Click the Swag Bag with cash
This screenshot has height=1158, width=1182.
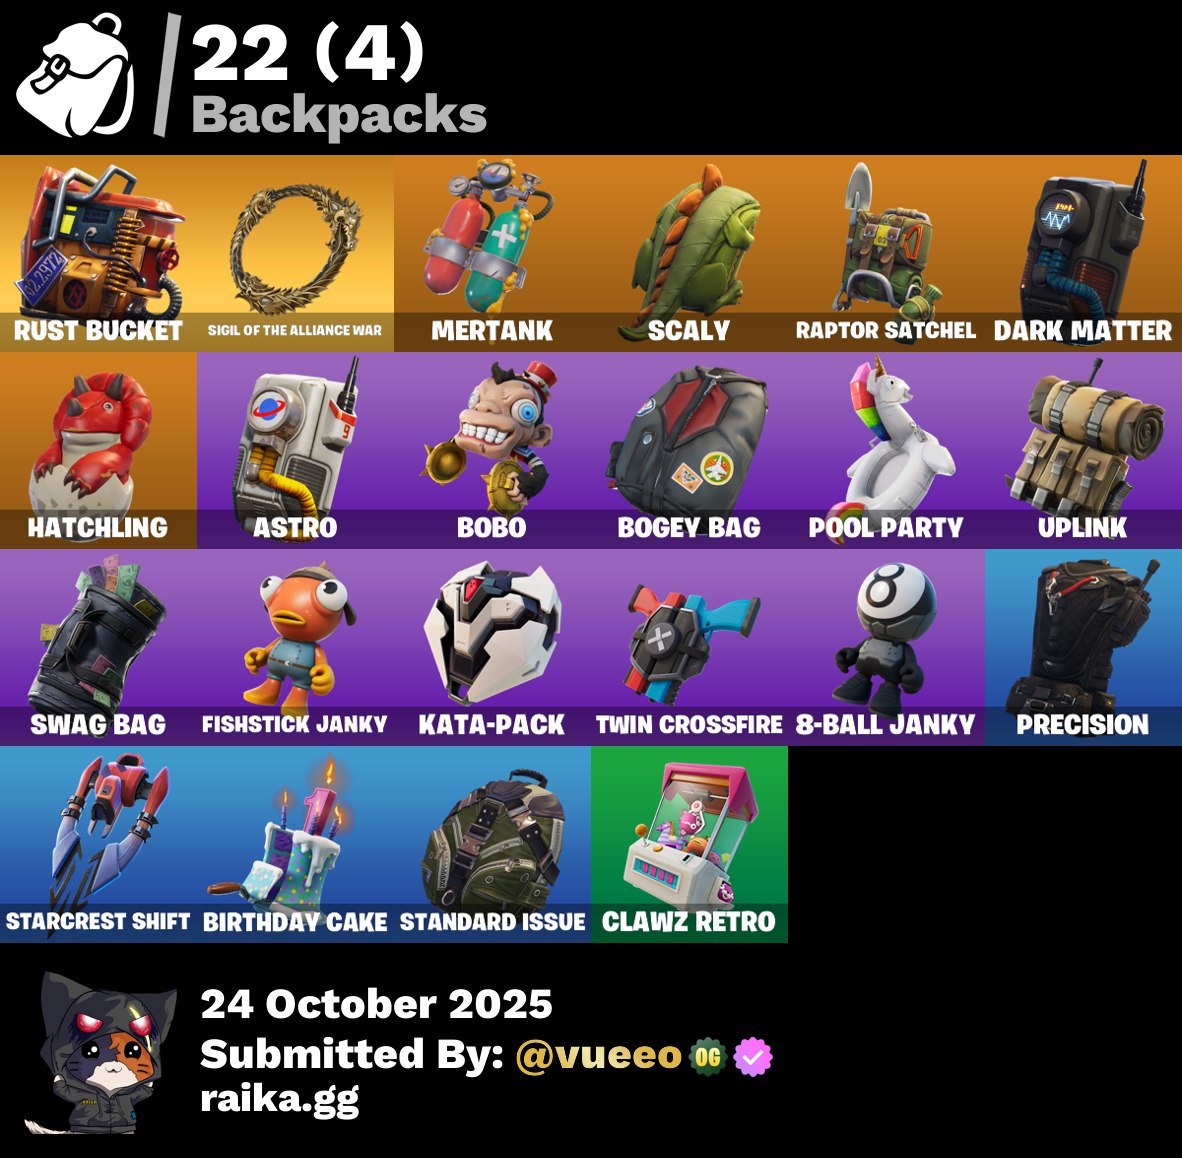pos(98,648)
